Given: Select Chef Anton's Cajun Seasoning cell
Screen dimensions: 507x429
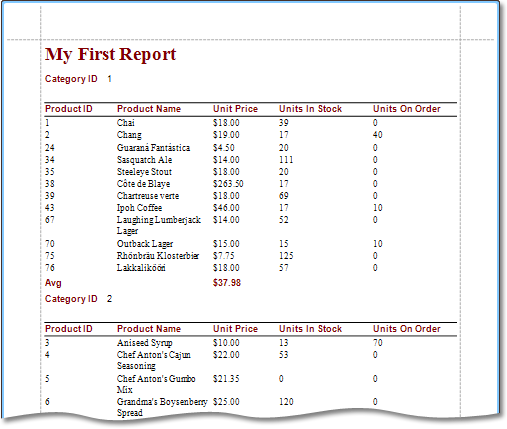Looking at the screenshot, I should [x=154, y=360].
